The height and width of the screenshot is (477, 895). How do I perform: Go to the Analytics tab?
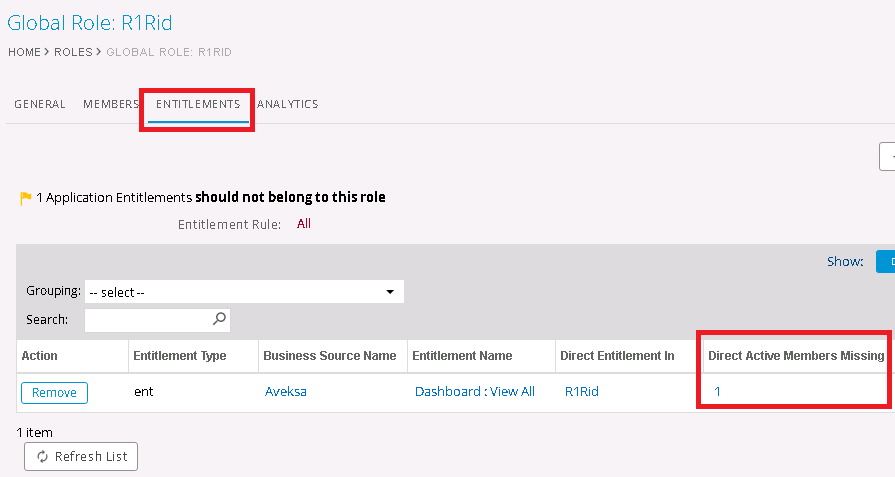pos(288,104)
